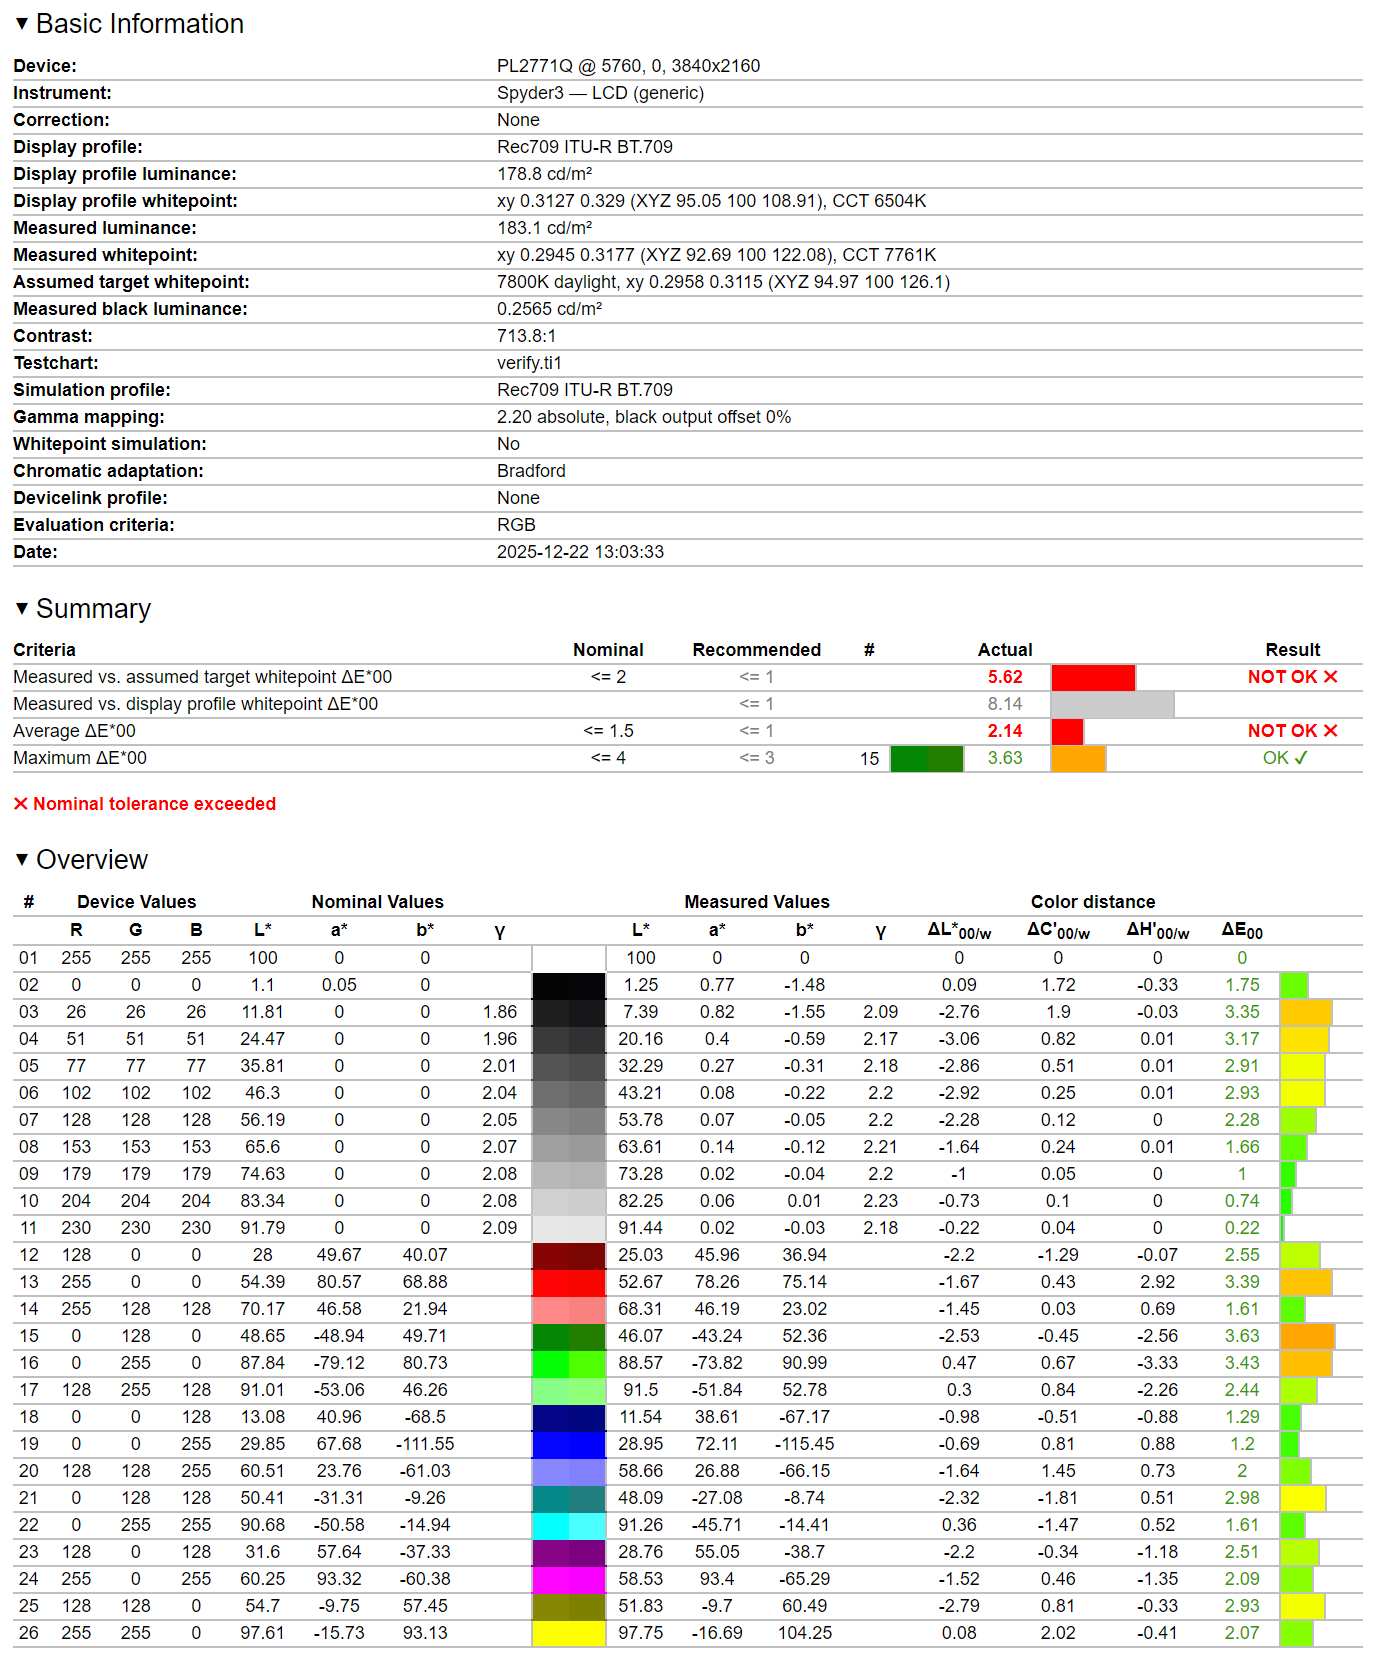Click the verify.ti1 testchart value
This screenshot has width=1380, height=1665.
coord(529,363)
